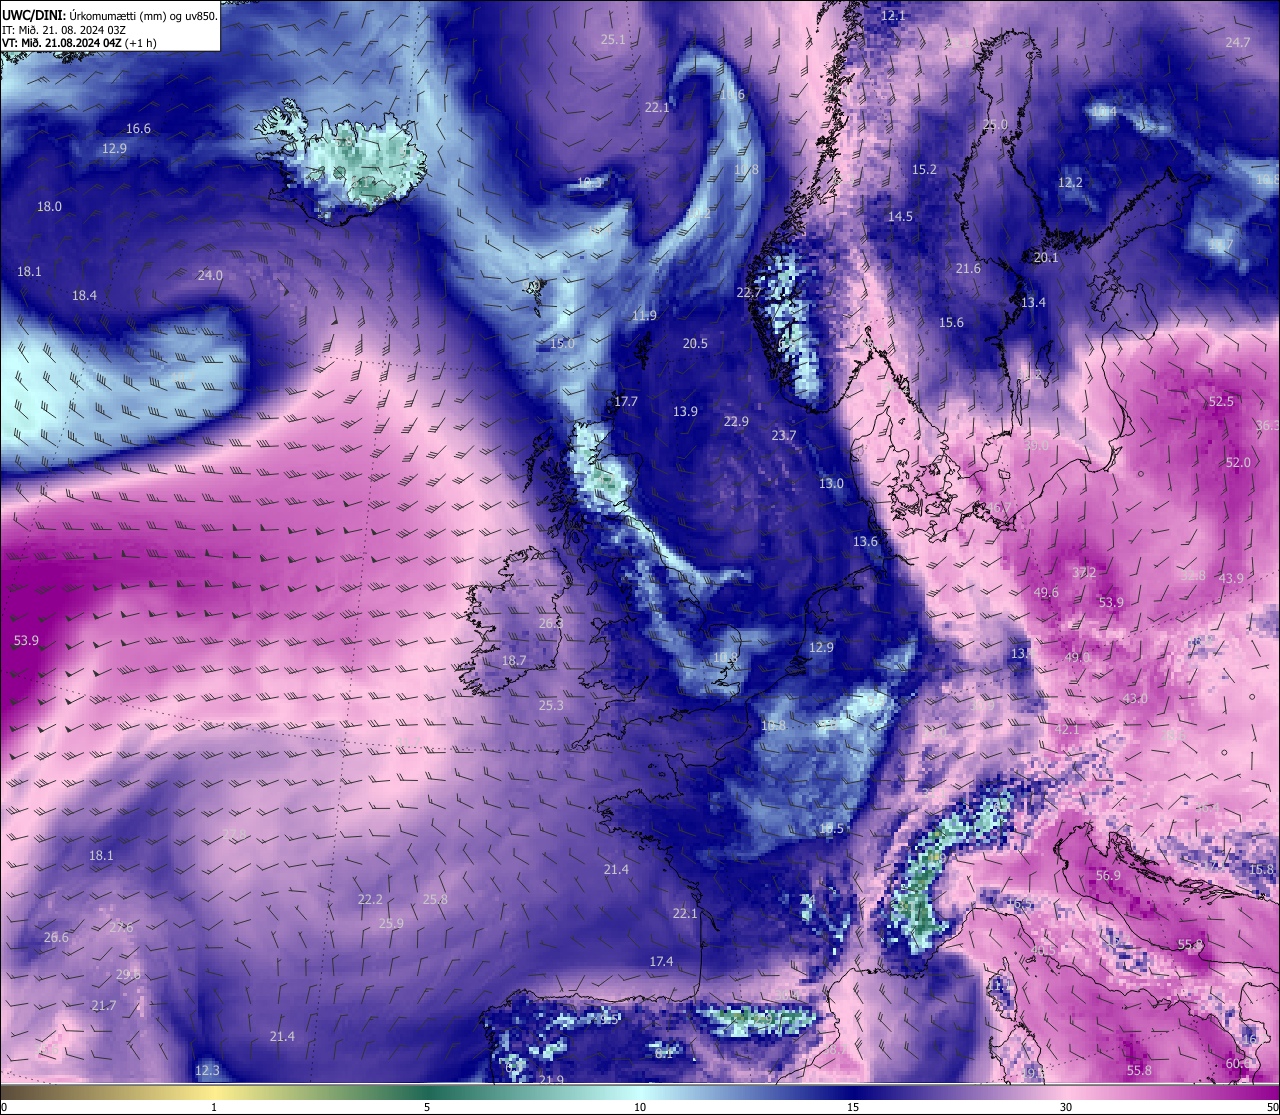
Task: Click the 17.4 value label
Action: (x=661, y=962)
